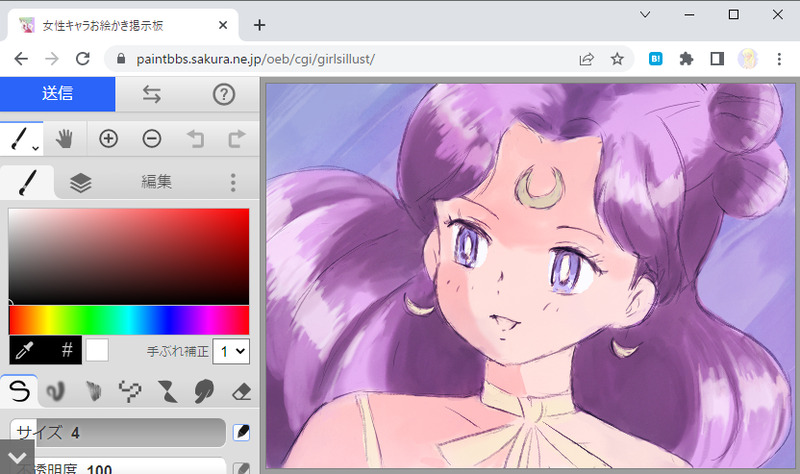Toggle pen pressure for opacity

(241, 468)
